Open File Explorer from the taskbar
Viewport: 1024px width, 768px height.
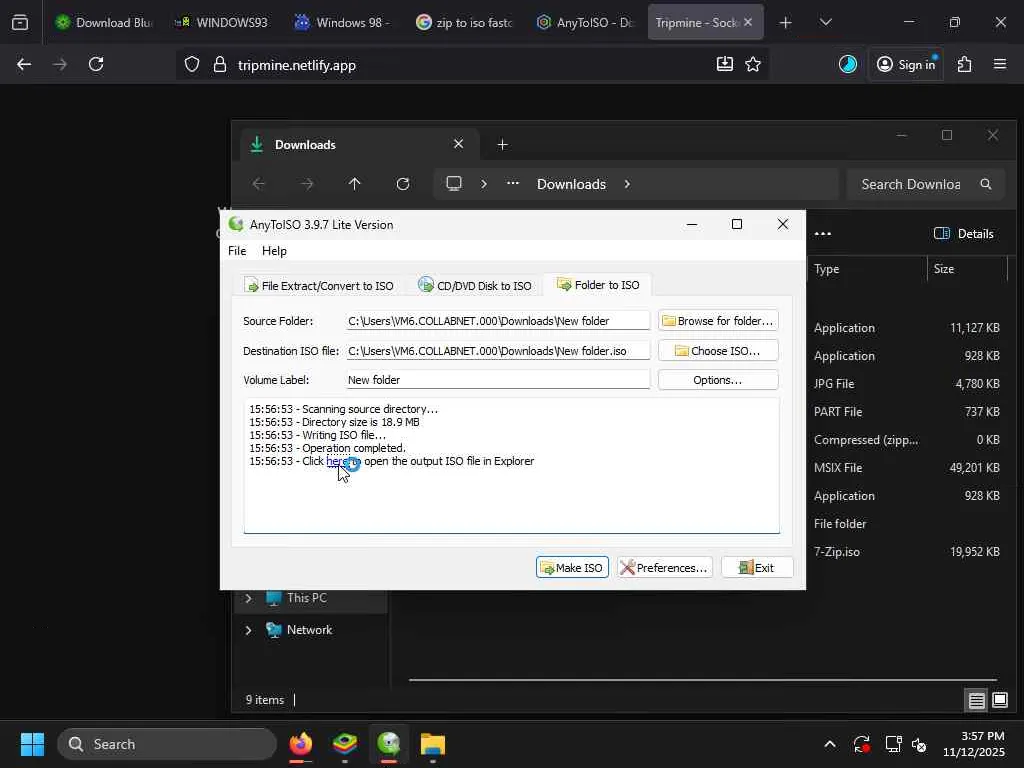432,744
